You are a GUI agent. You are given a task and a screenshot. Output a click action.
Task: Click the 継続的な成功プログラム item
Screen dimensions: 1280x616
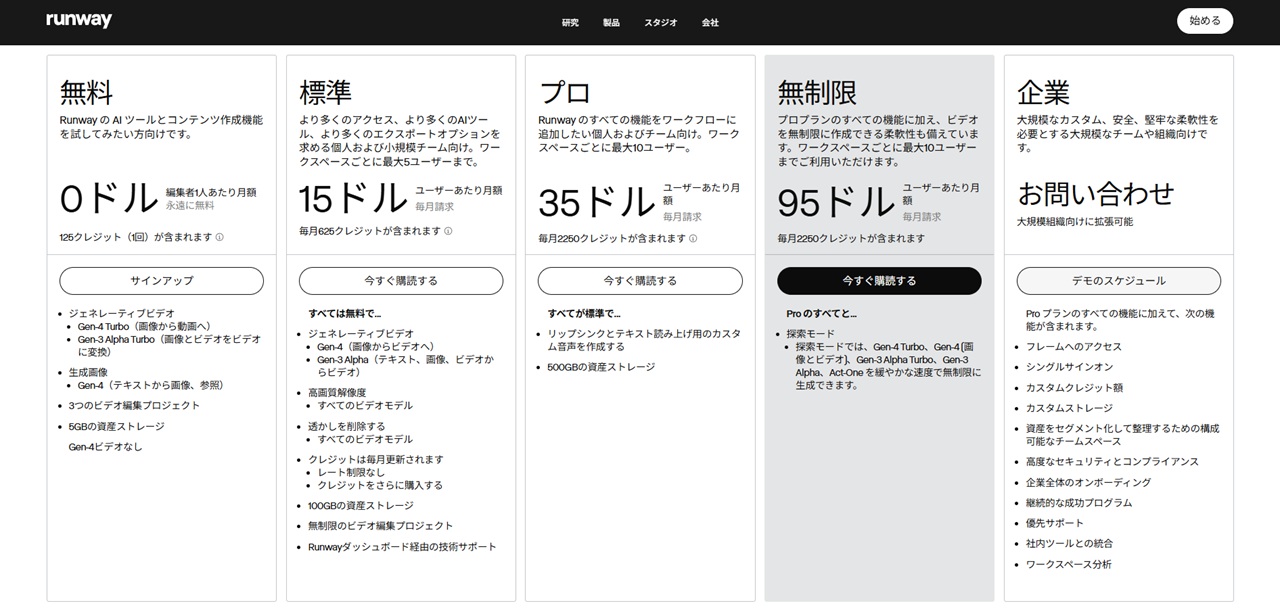(1079, 503)
